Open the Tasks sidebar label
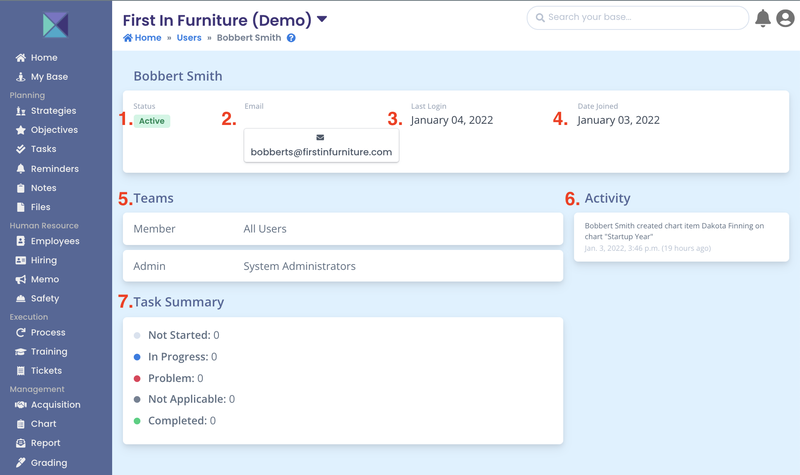 coord(43,149)
